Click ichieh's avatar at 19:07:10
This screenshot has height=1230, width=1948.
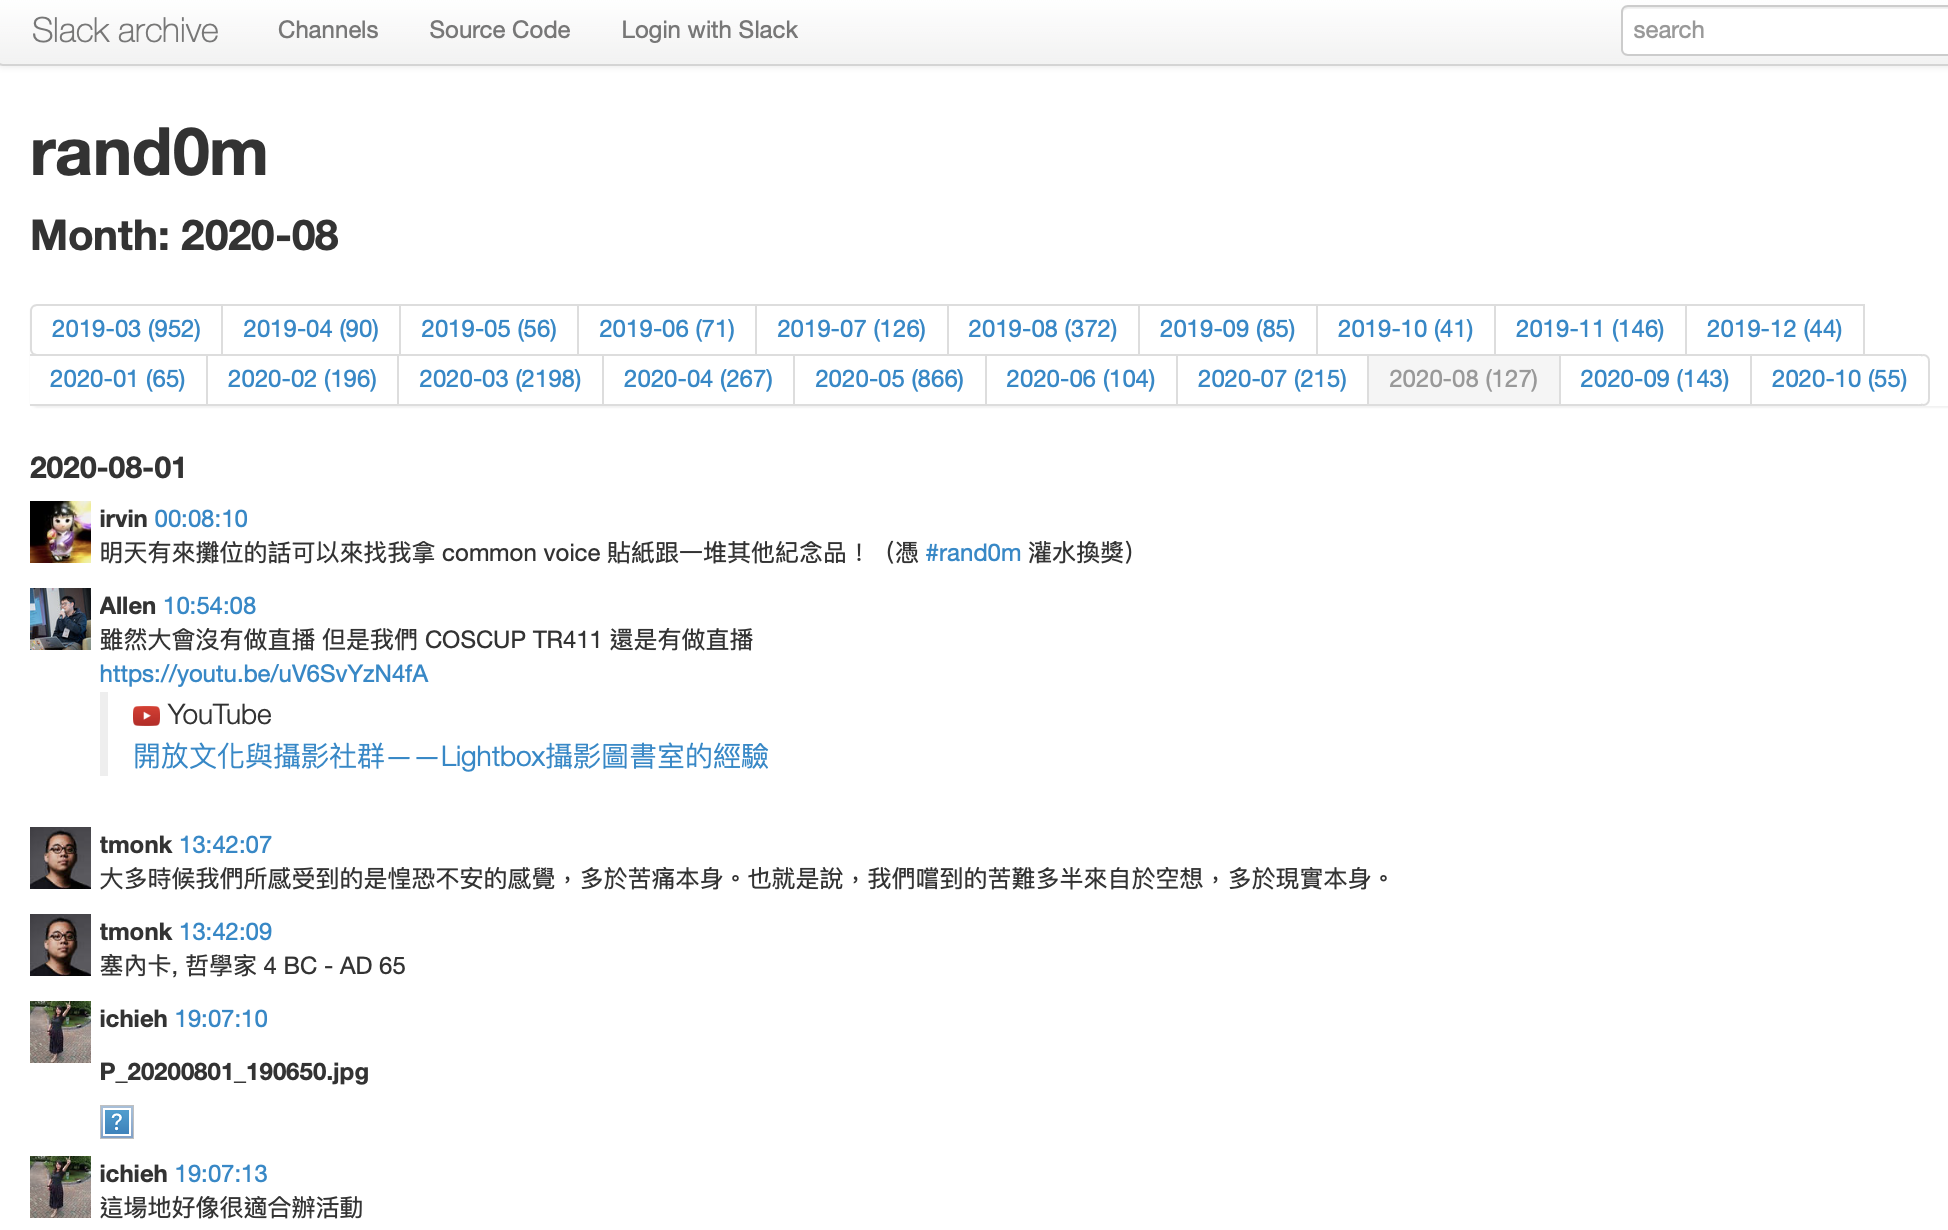click(x=60, y=1032)
